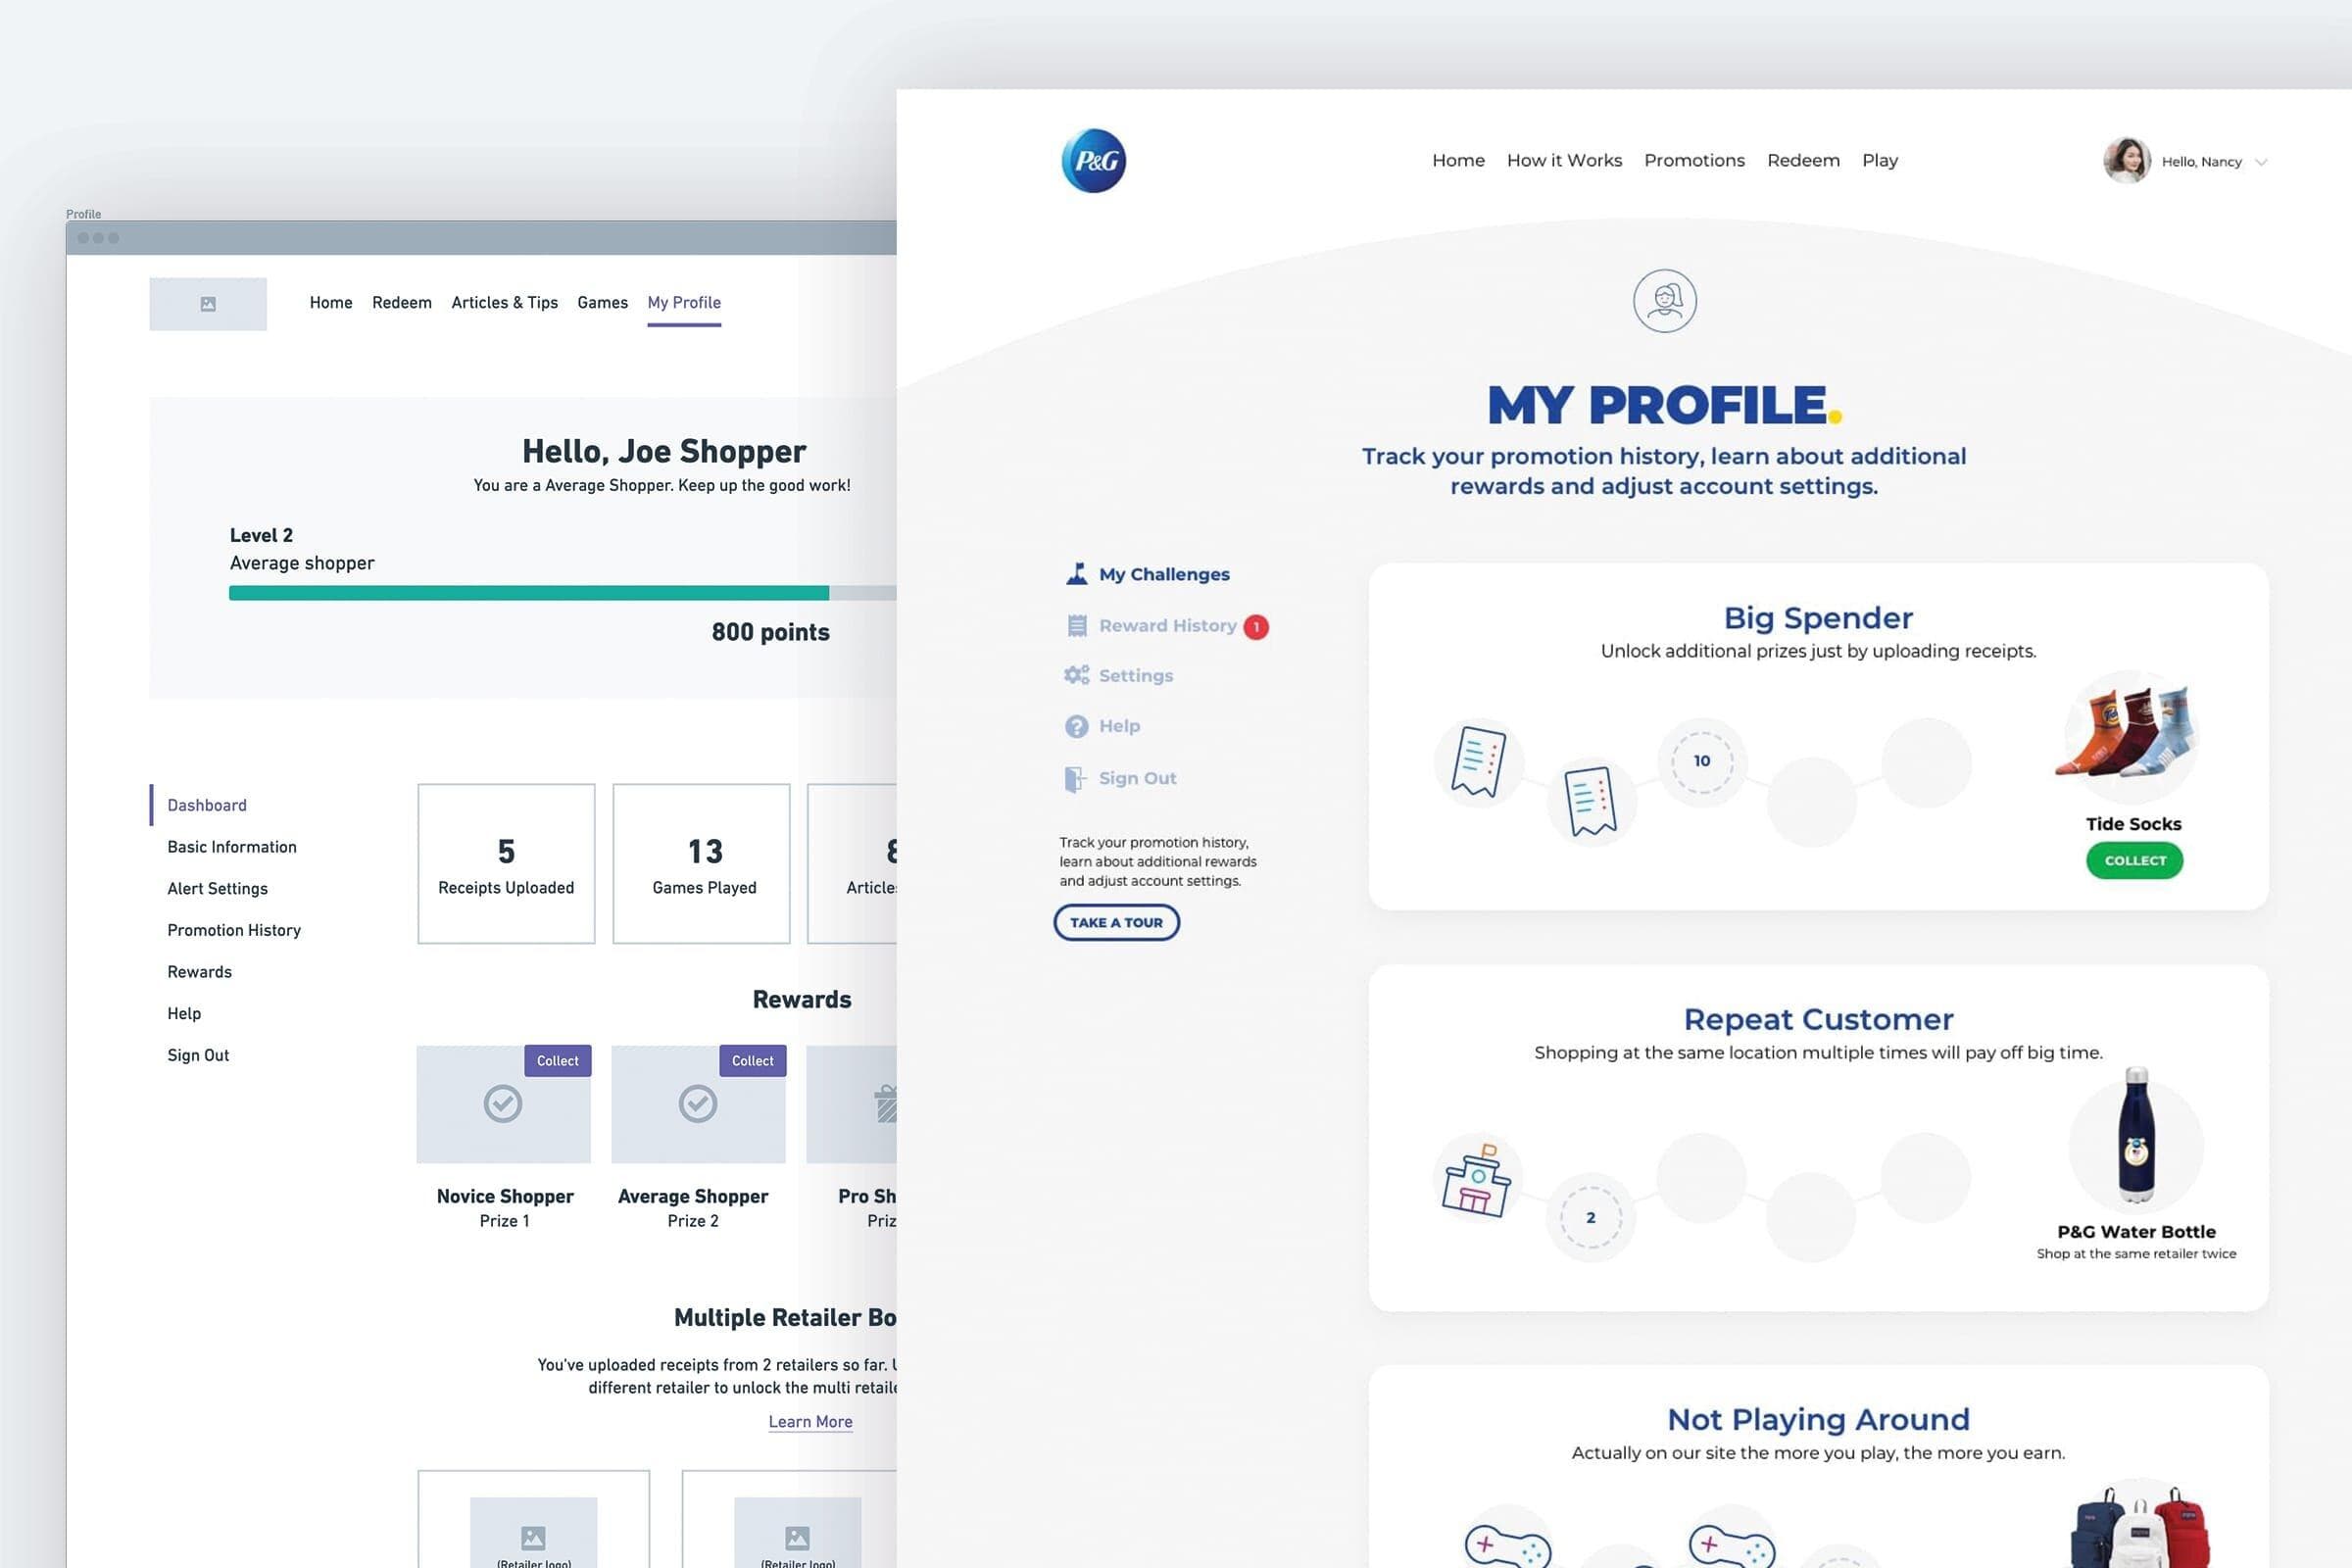
Task: Click the Reward History sidebar icon
Action: coord(1074,625)
